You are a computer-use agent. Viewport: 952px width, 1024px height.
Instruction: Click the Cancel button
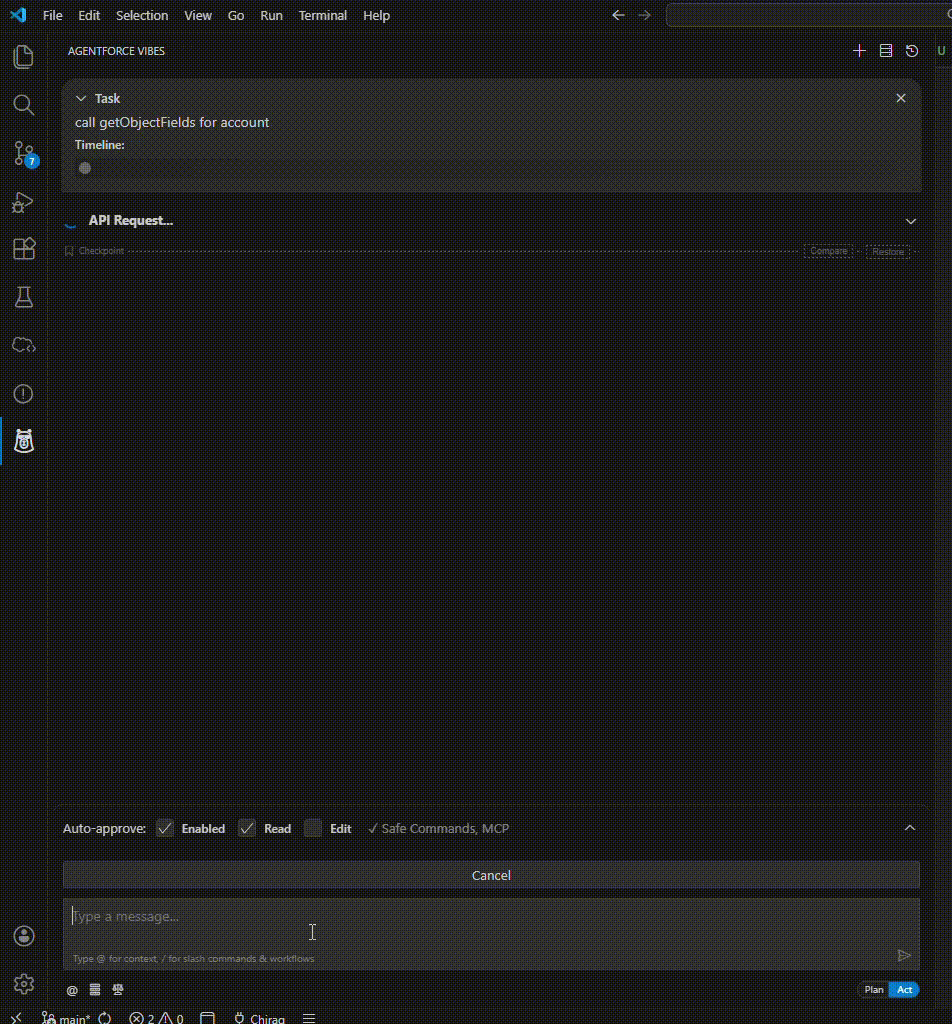pyautogui.click(x=491, y=875)
